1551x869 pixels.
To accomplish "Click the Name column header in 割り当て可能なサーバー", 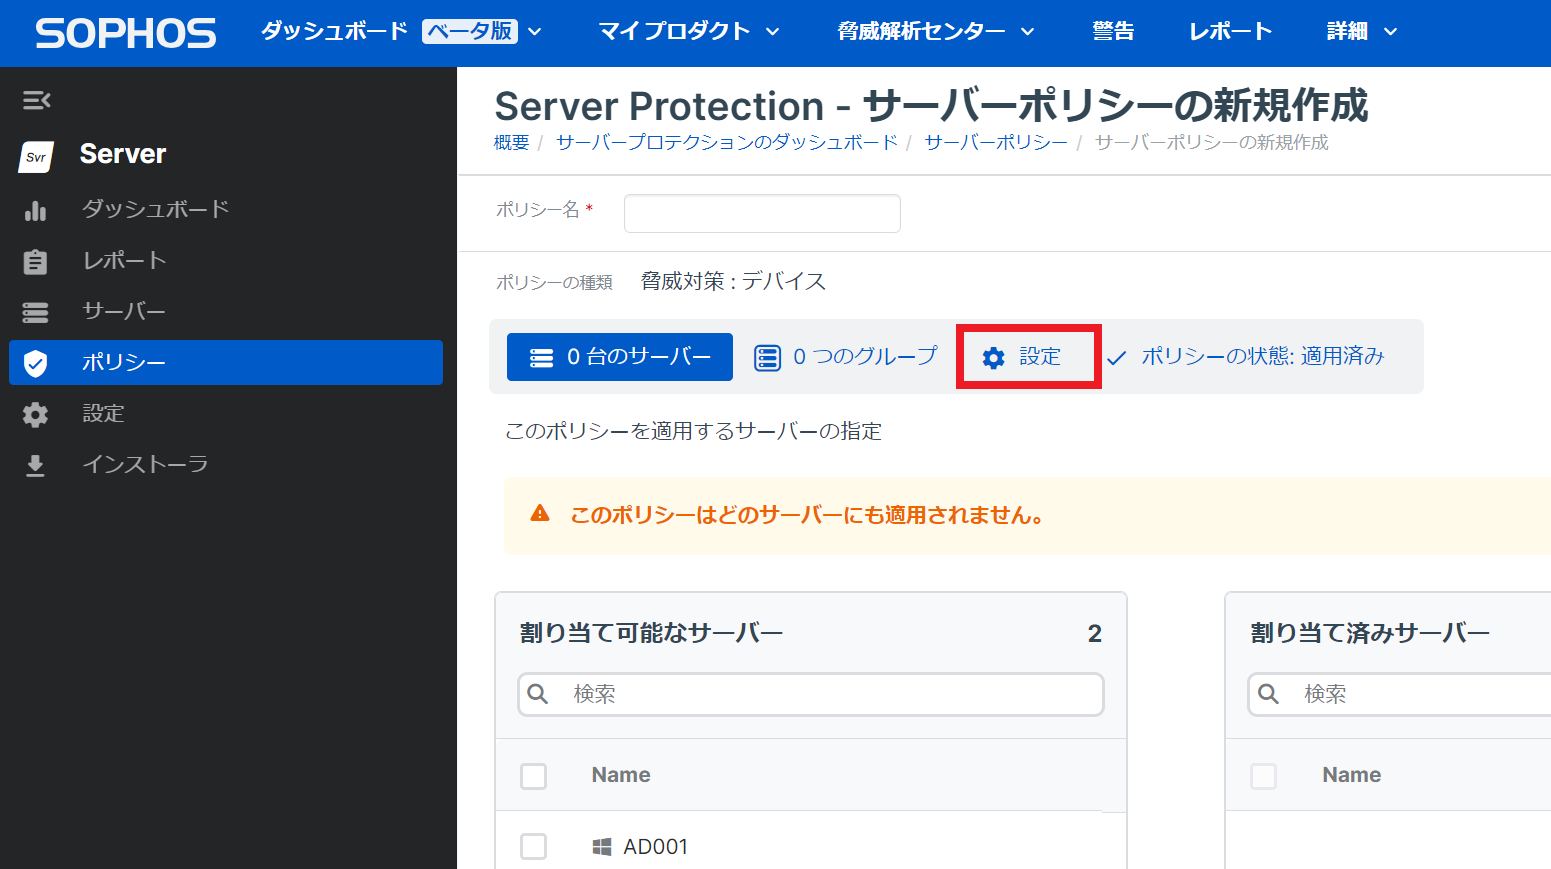I will (621, 775).
